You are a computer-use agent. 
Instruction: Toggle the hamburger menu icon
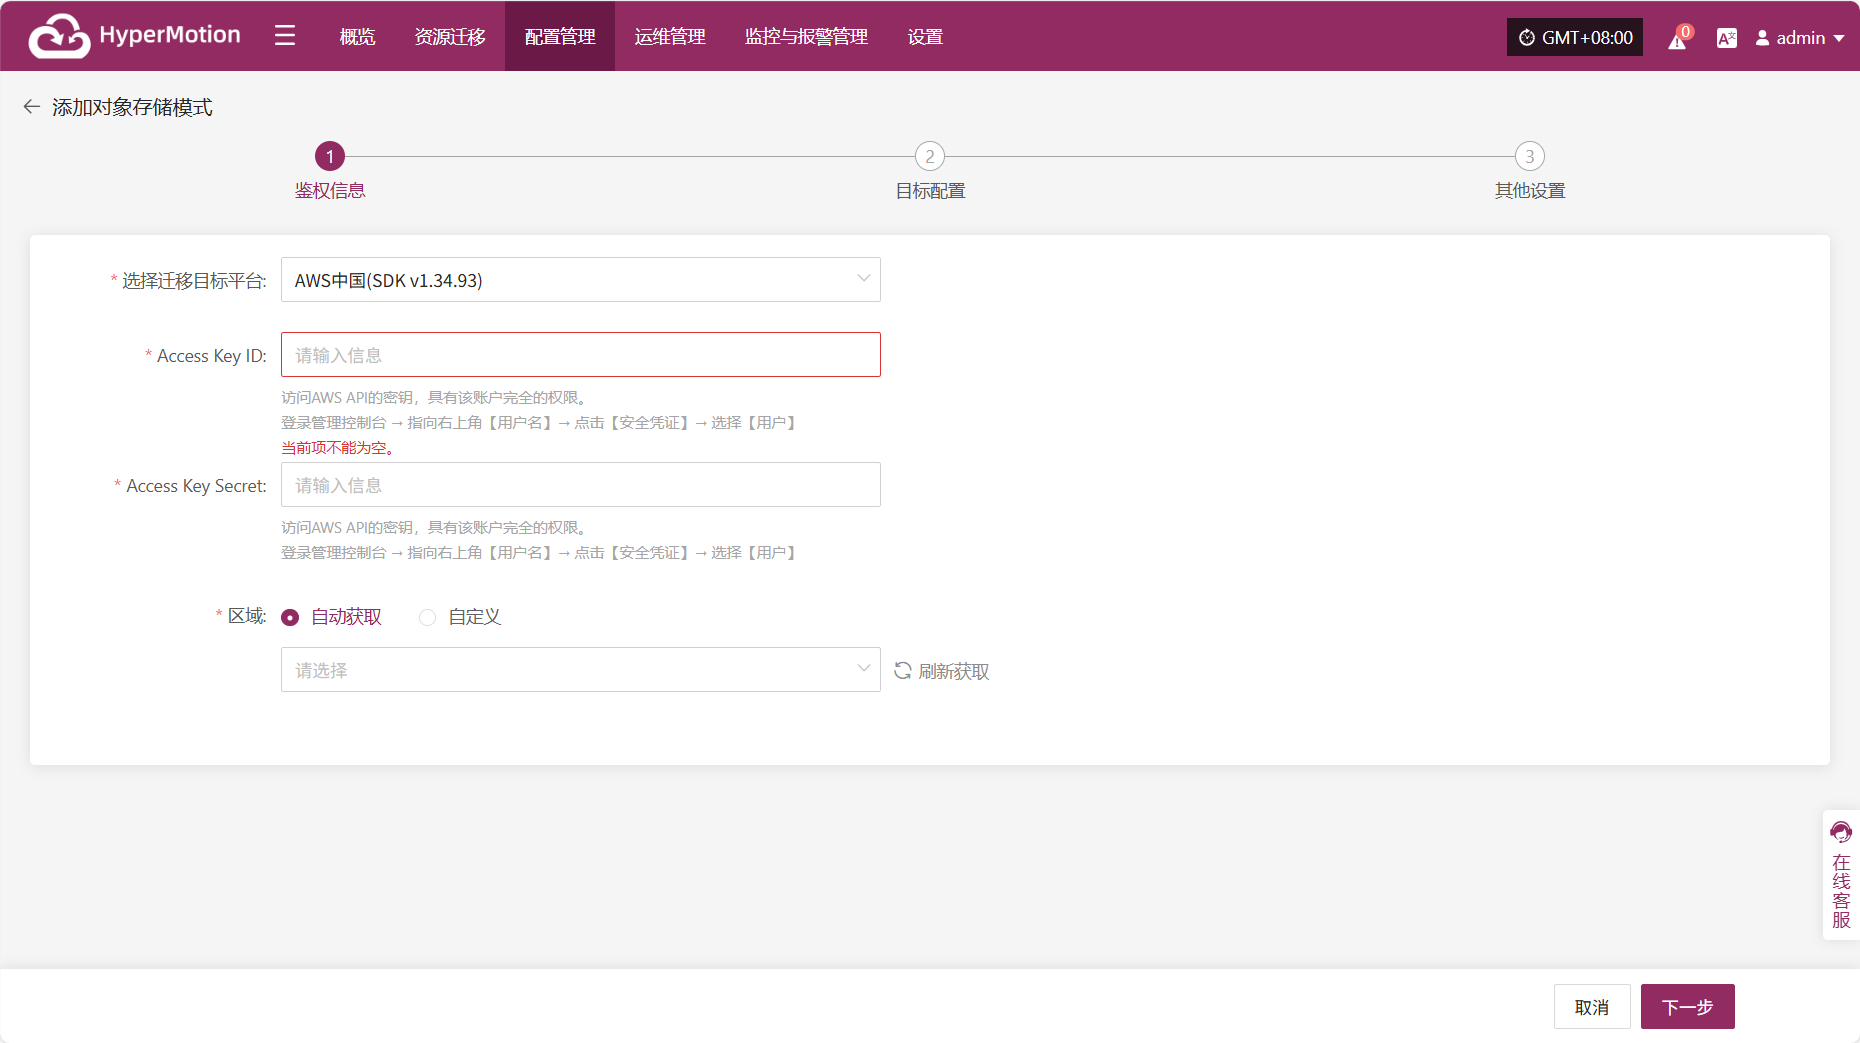coord(285,36)
